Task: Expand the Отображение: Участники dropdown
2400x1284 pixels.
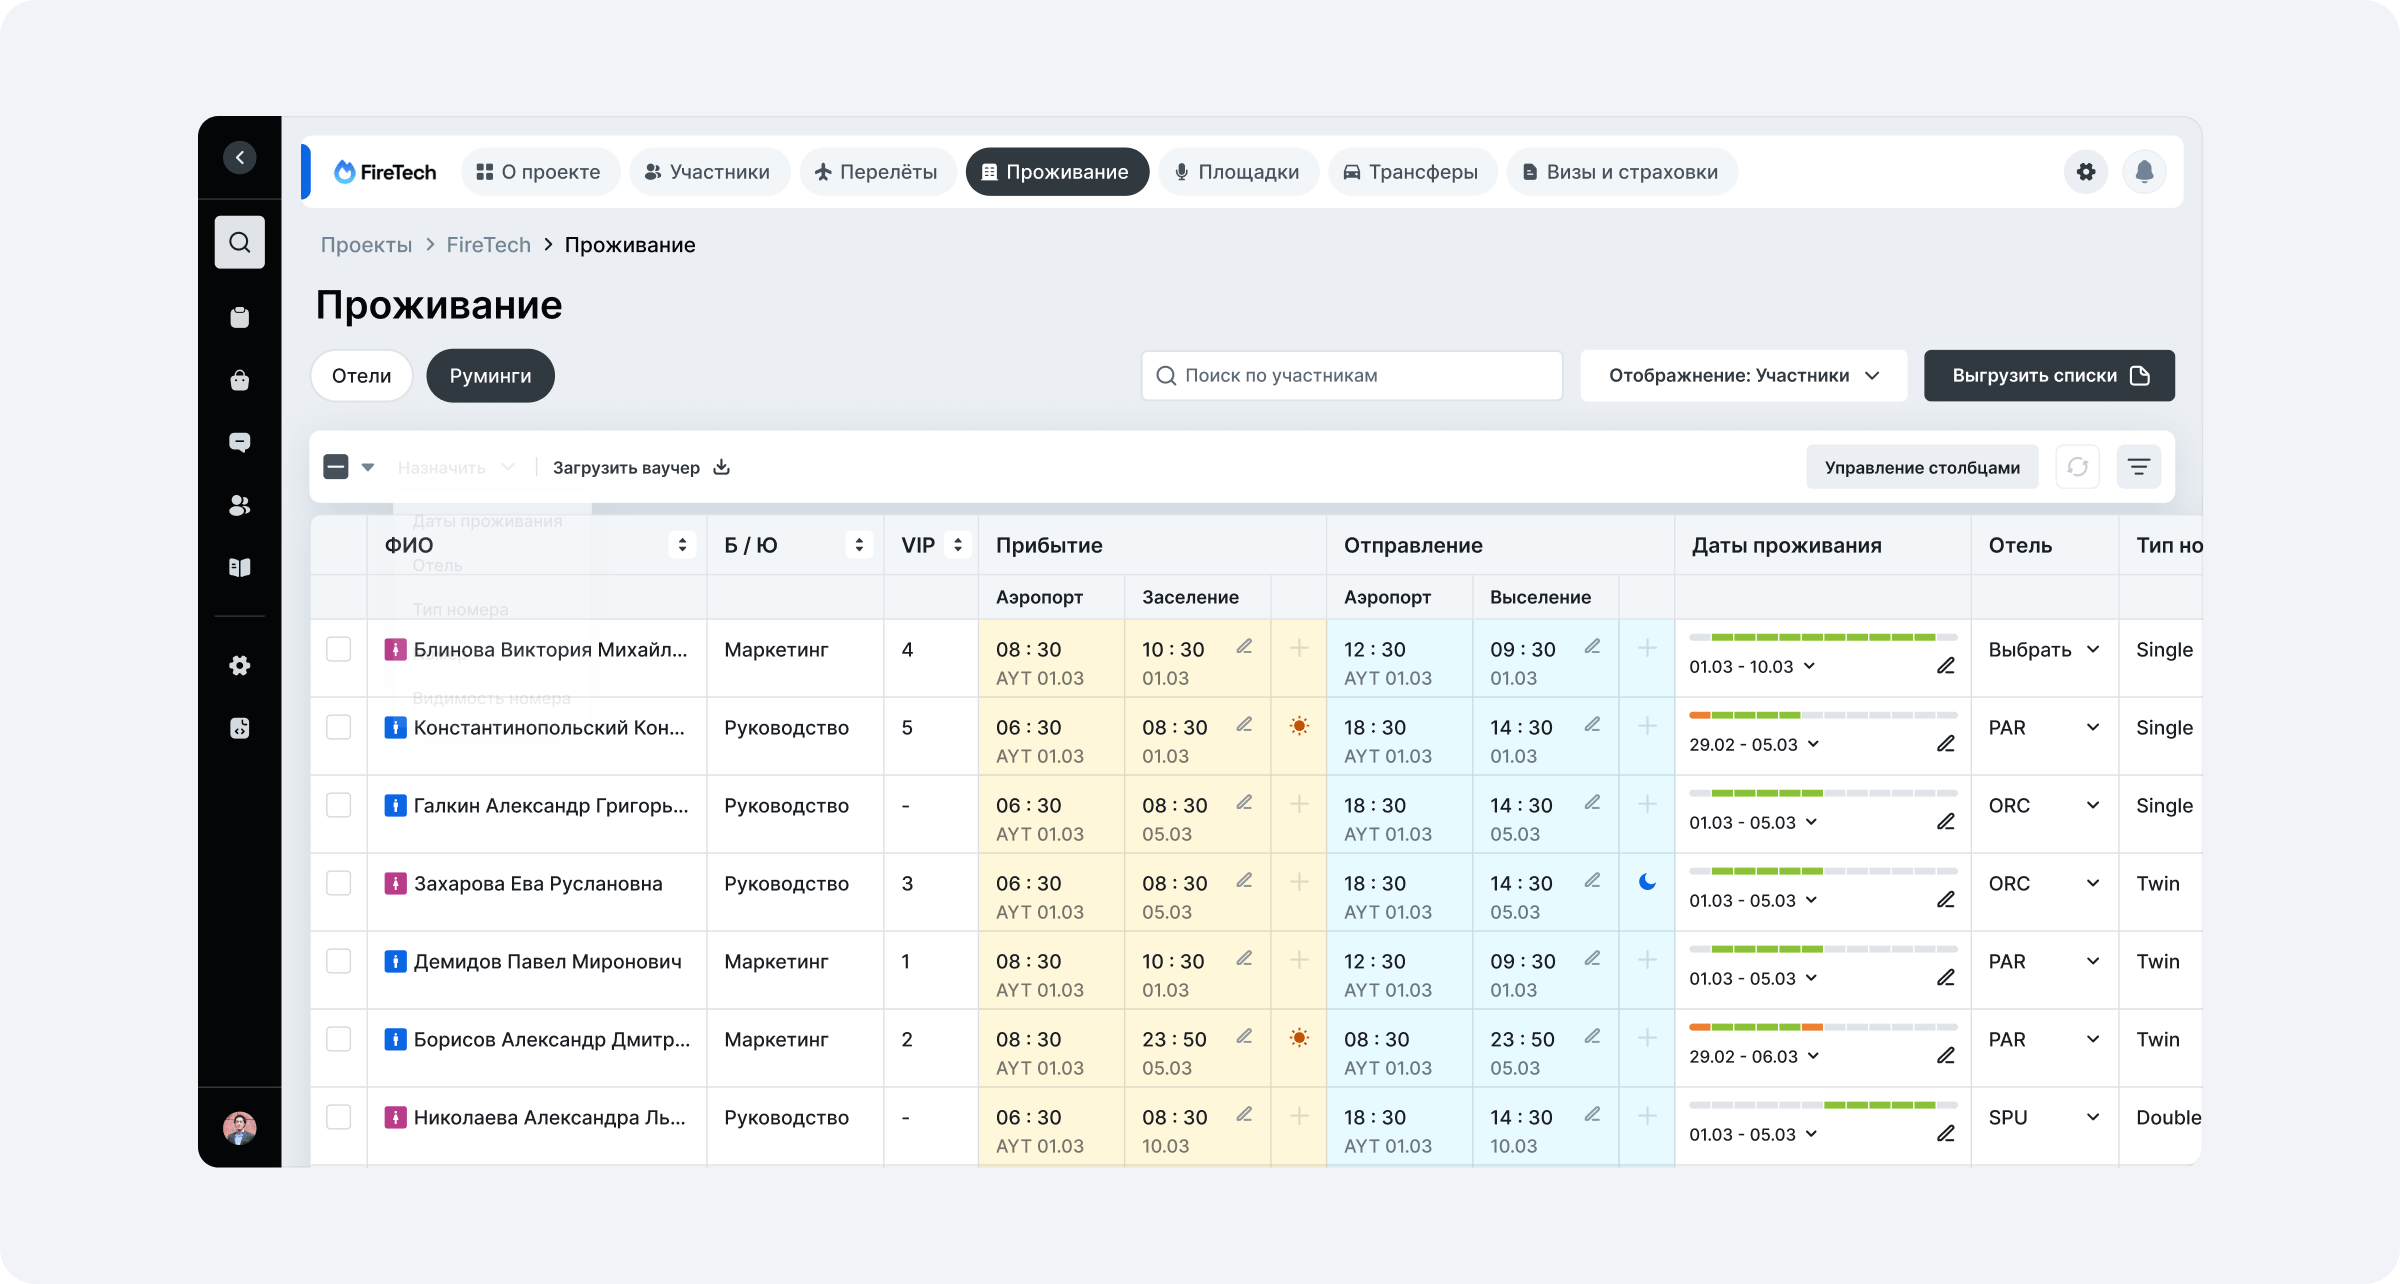Action: (x=1743, y=376)
